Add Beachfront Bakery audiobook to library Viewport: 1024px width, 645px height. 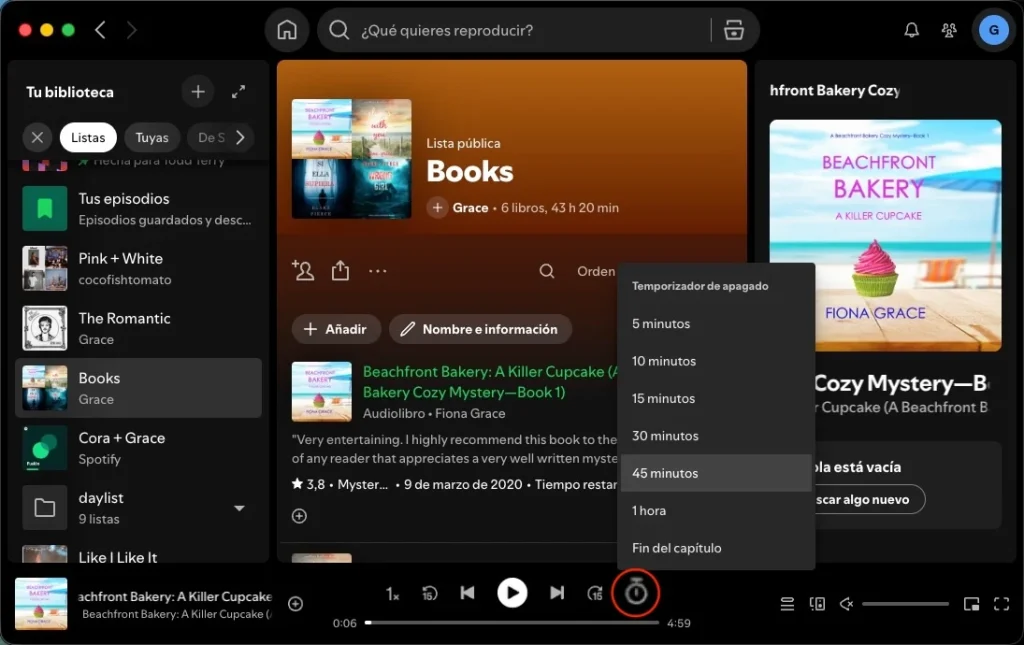pos(299,516)
